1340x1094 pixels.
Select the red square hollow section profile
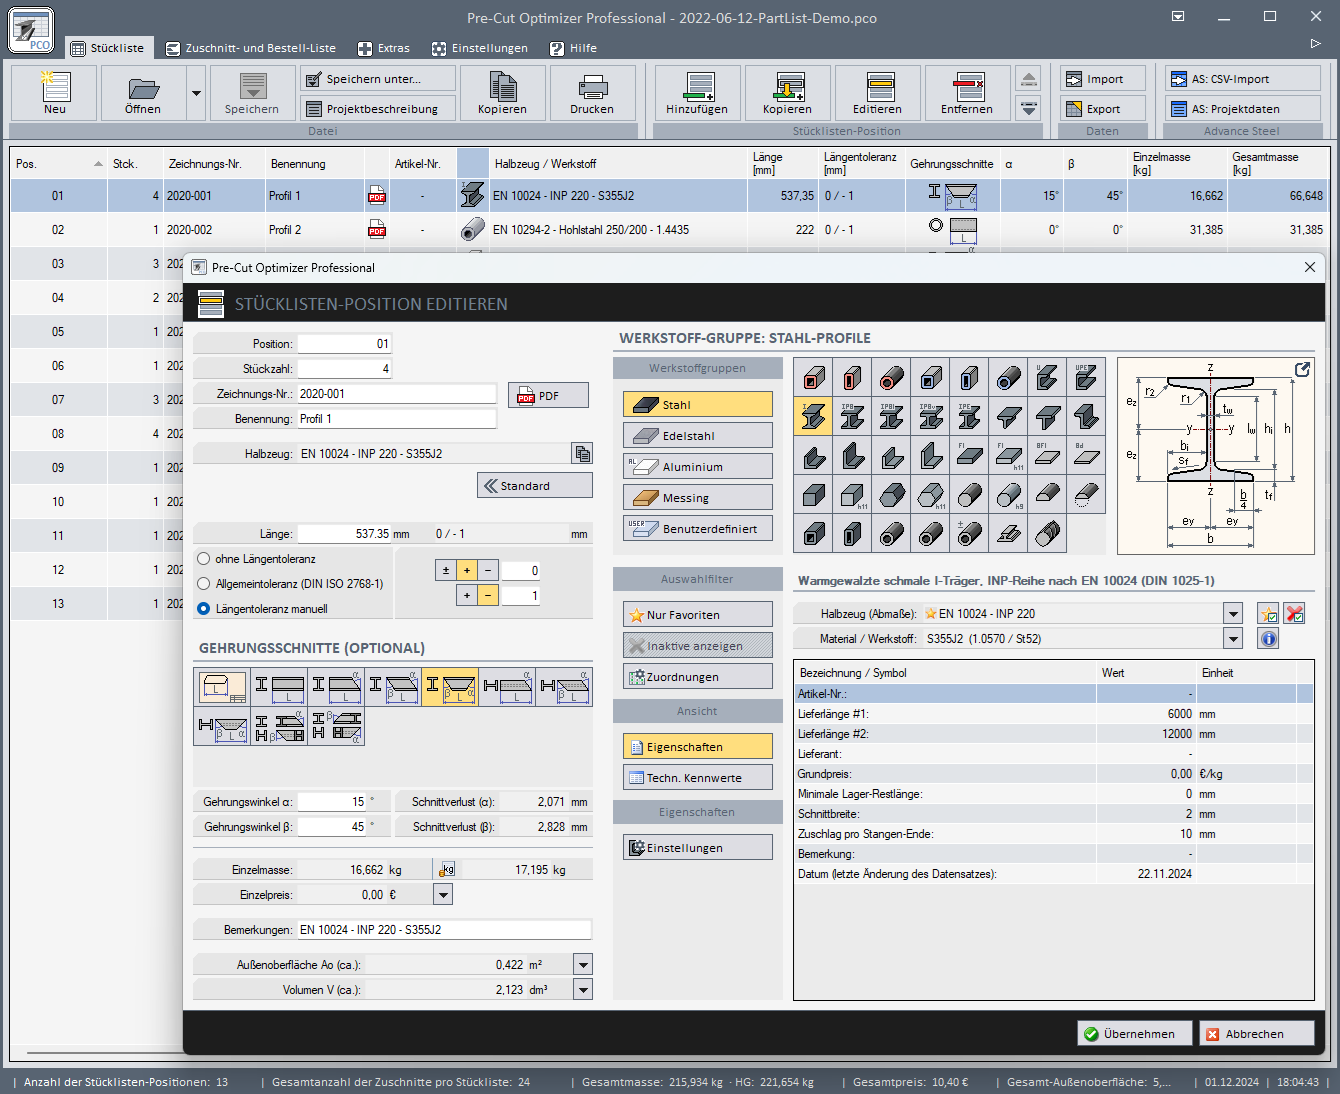tap(813, 378)
